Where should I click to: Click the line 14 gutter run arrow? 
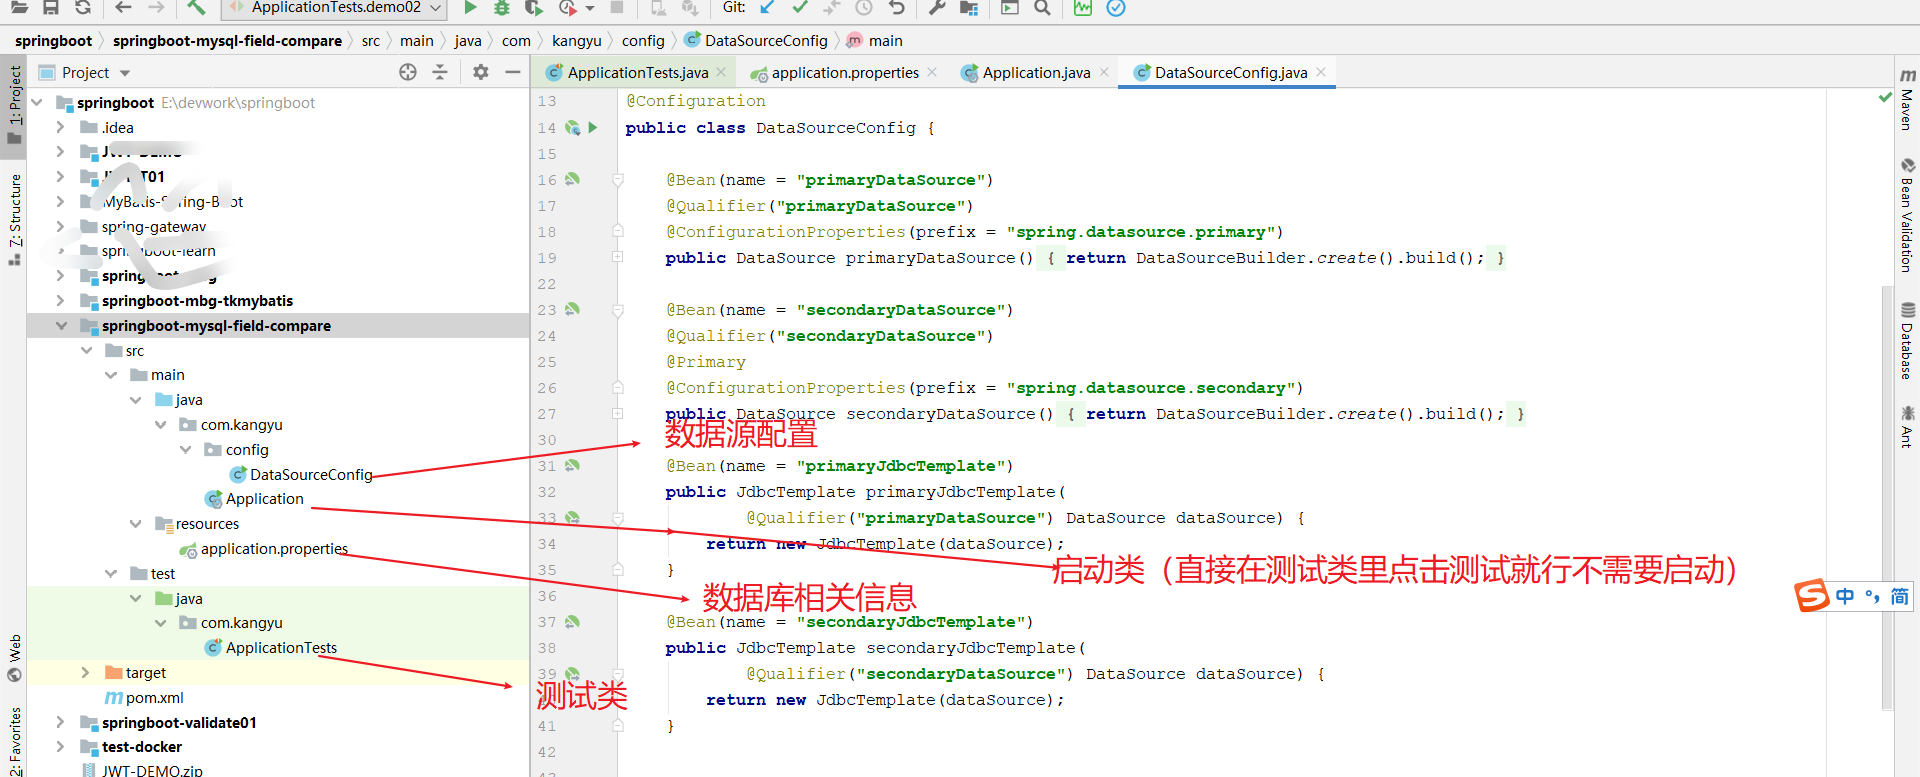pyautogui.click(x=593, y=127)
